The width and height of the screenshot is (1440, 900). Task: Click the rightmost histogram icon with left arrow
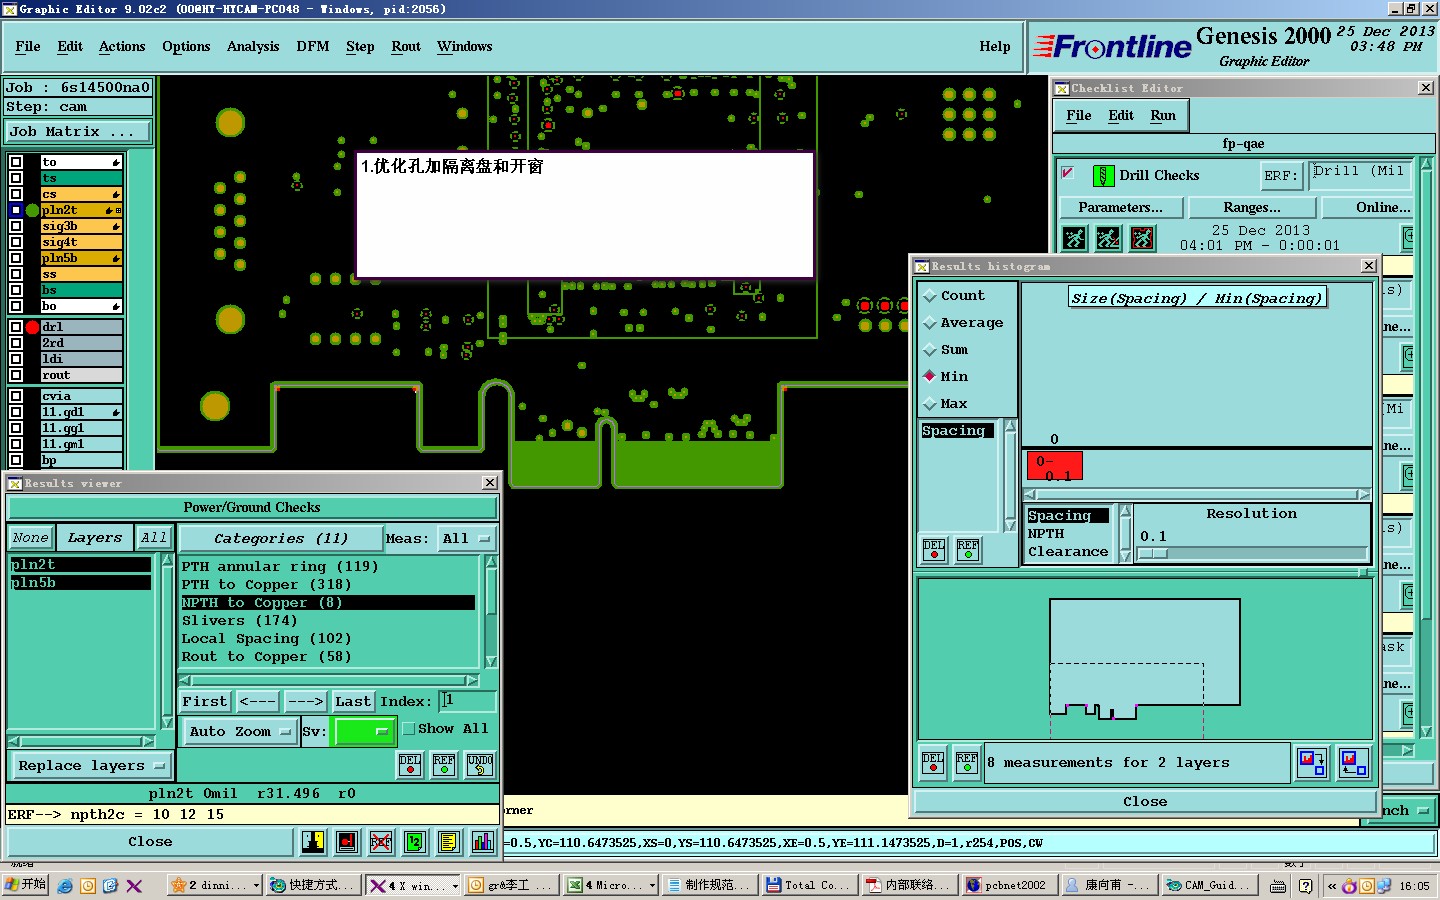tap(1354, 763)
